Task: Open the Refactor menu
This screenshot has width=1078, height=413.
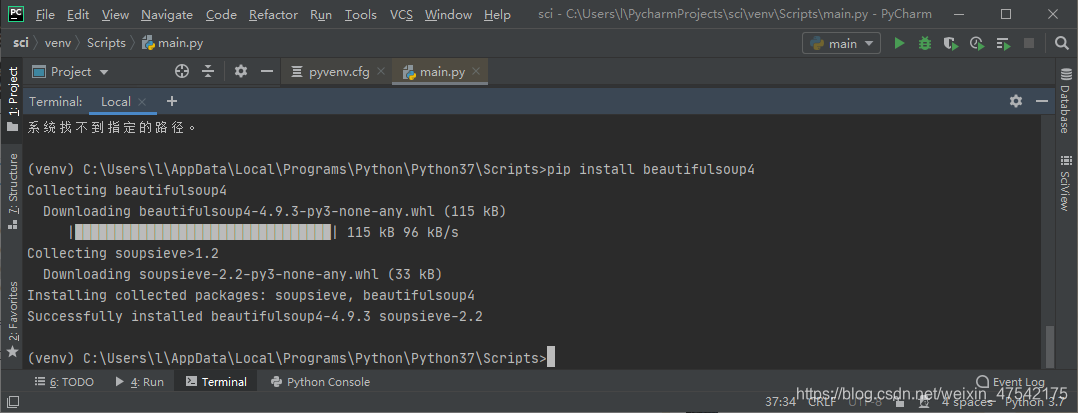Action: pos(274,14)
